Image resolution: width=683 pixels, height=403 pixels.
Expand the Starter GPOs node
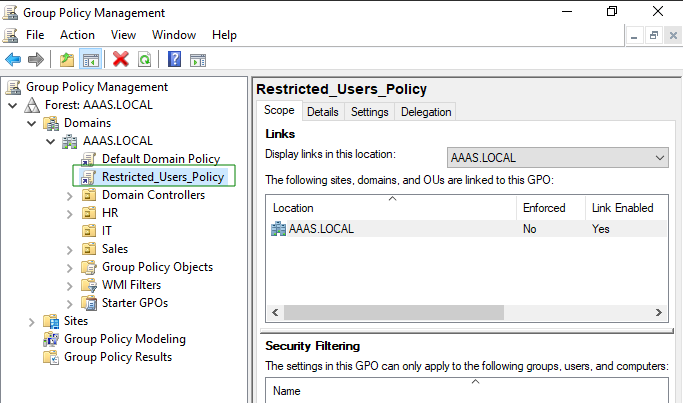click(70, 304)
